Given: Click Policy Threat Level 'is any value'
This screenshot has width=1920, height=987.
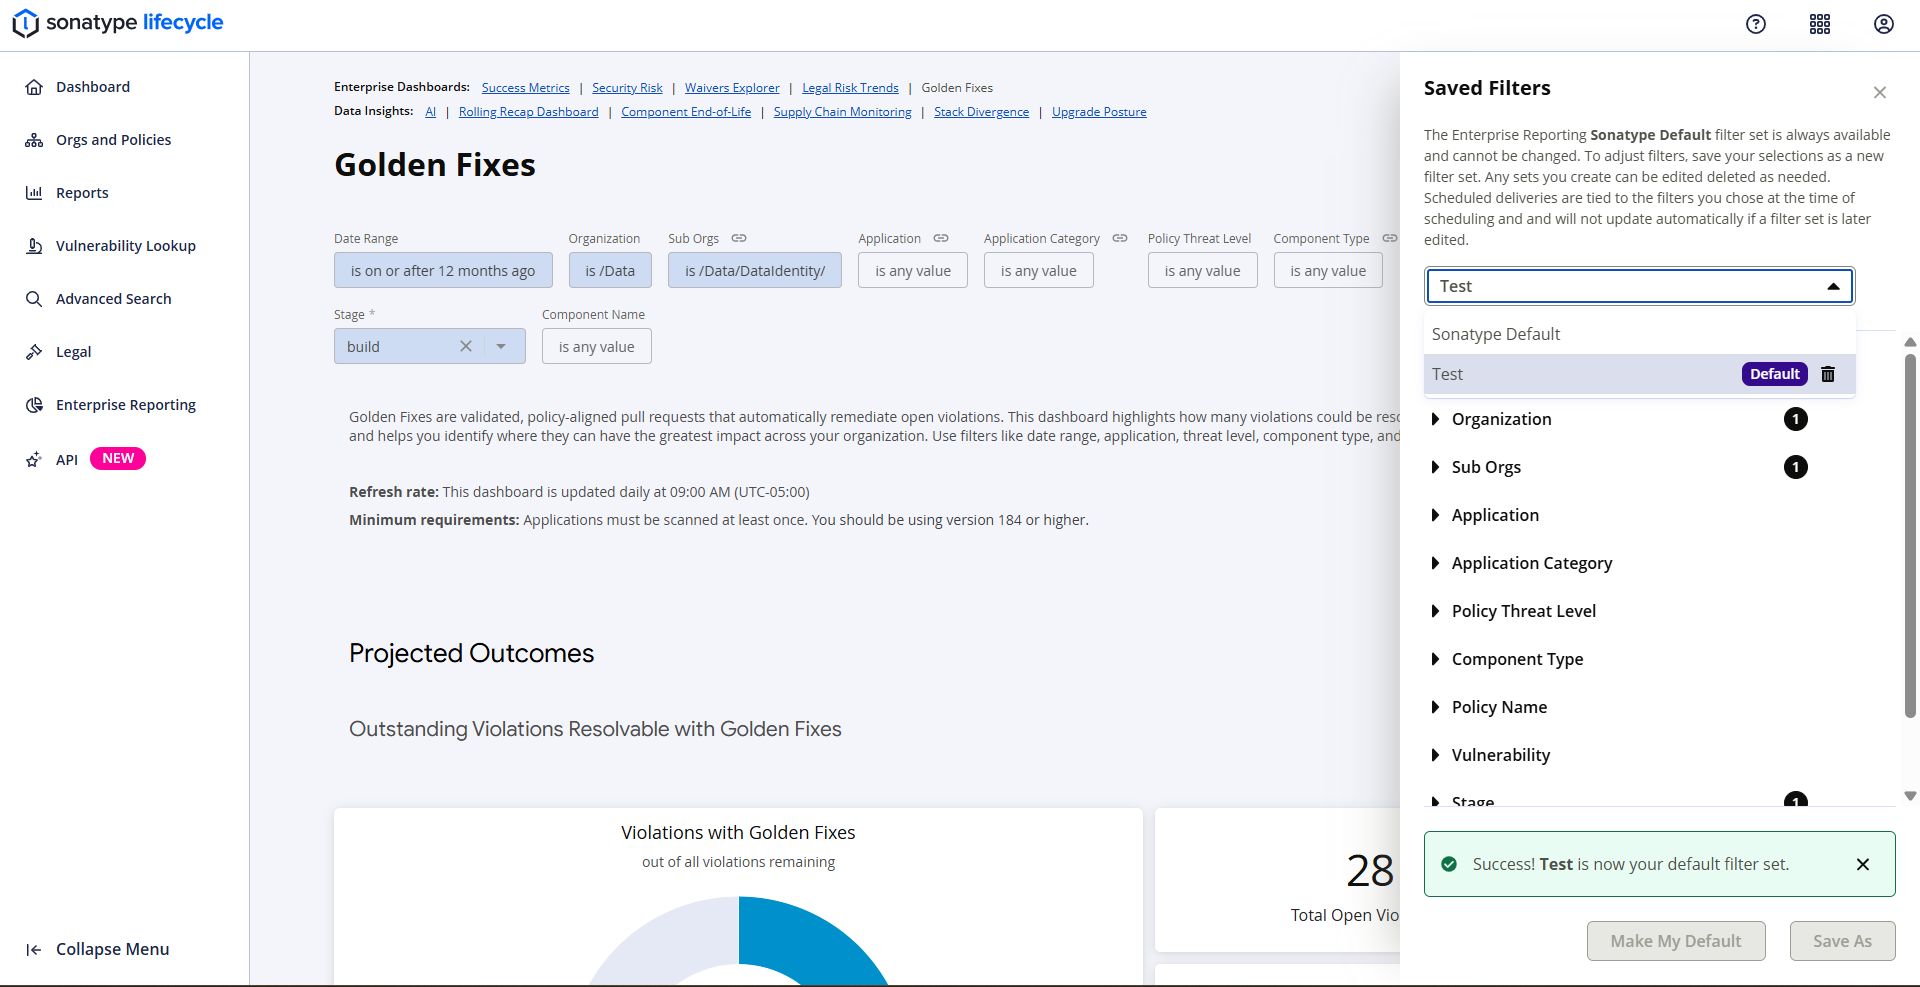Looking at the screenshot, I should 1203,270.
